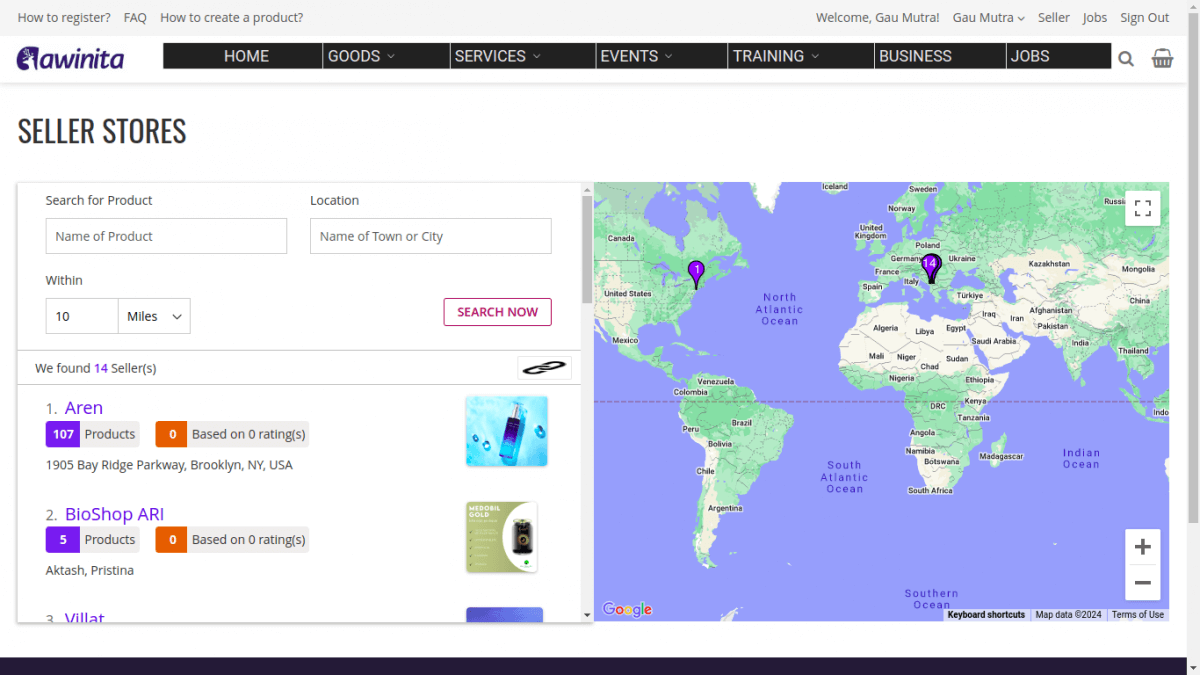
Task: Click the chain link icon above seller list
Action: pyautogui.click(x=544, y=368)
